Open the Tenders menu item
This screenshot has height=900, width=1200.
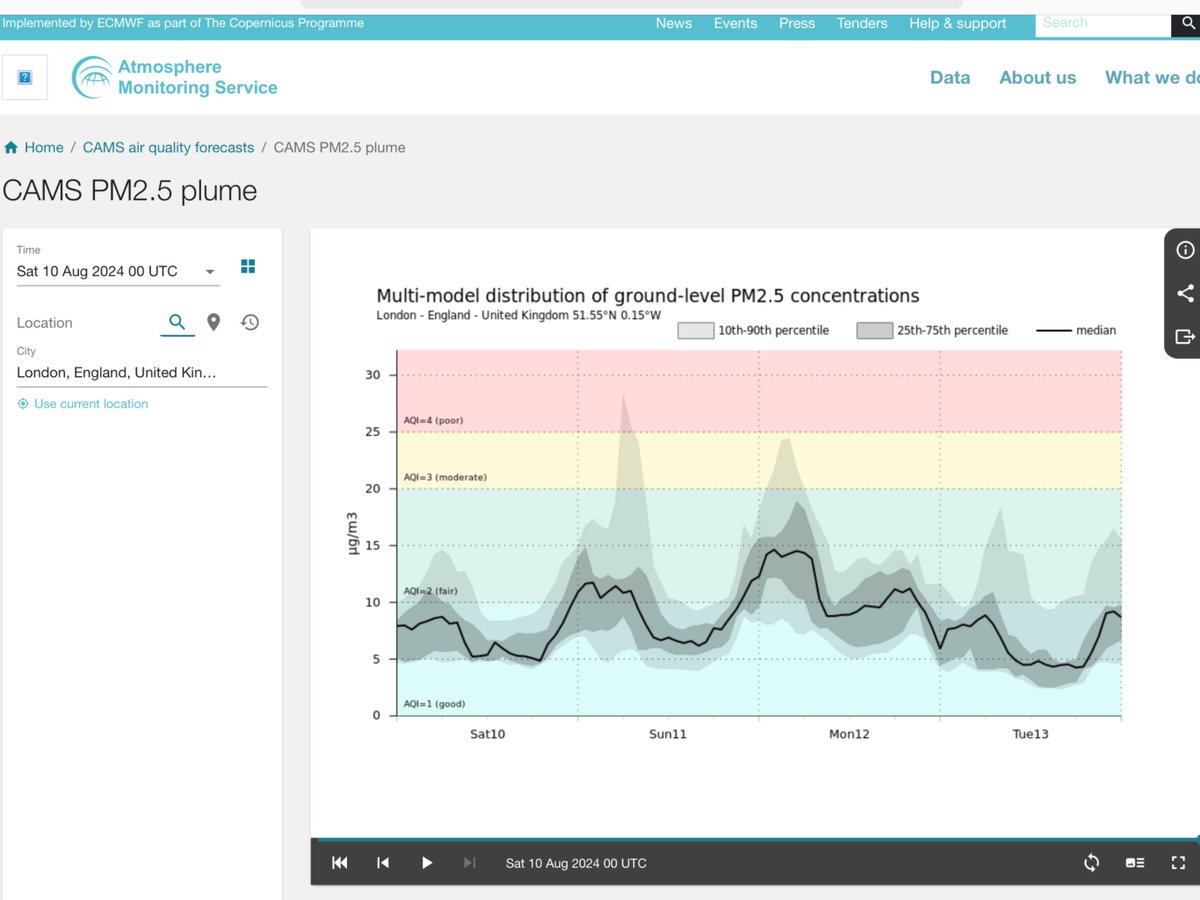coord(862,23)
